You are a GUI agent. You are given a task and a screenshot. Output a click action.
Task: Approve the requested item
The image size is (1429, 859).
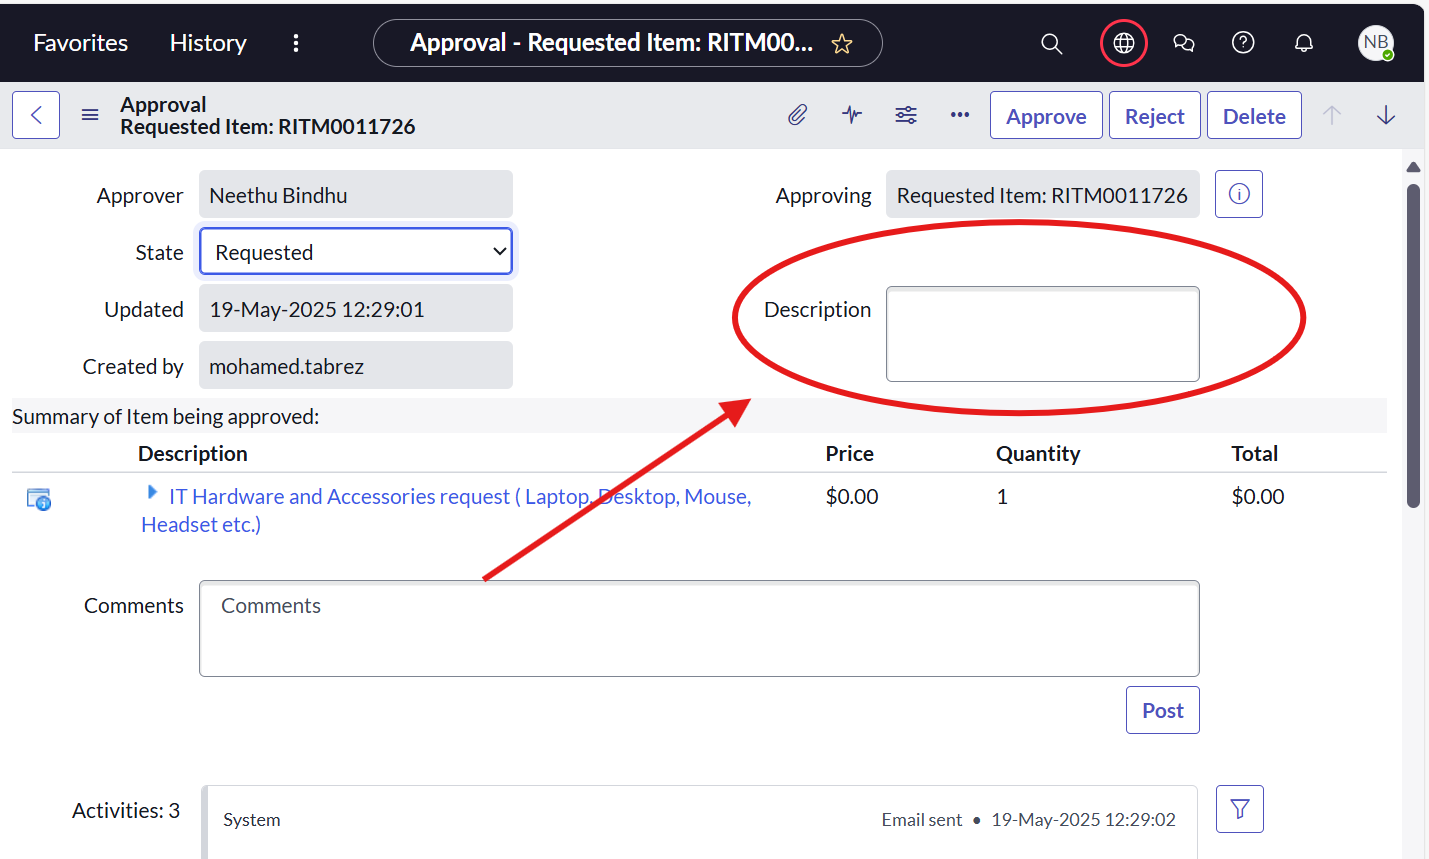tap(1046, 115)
